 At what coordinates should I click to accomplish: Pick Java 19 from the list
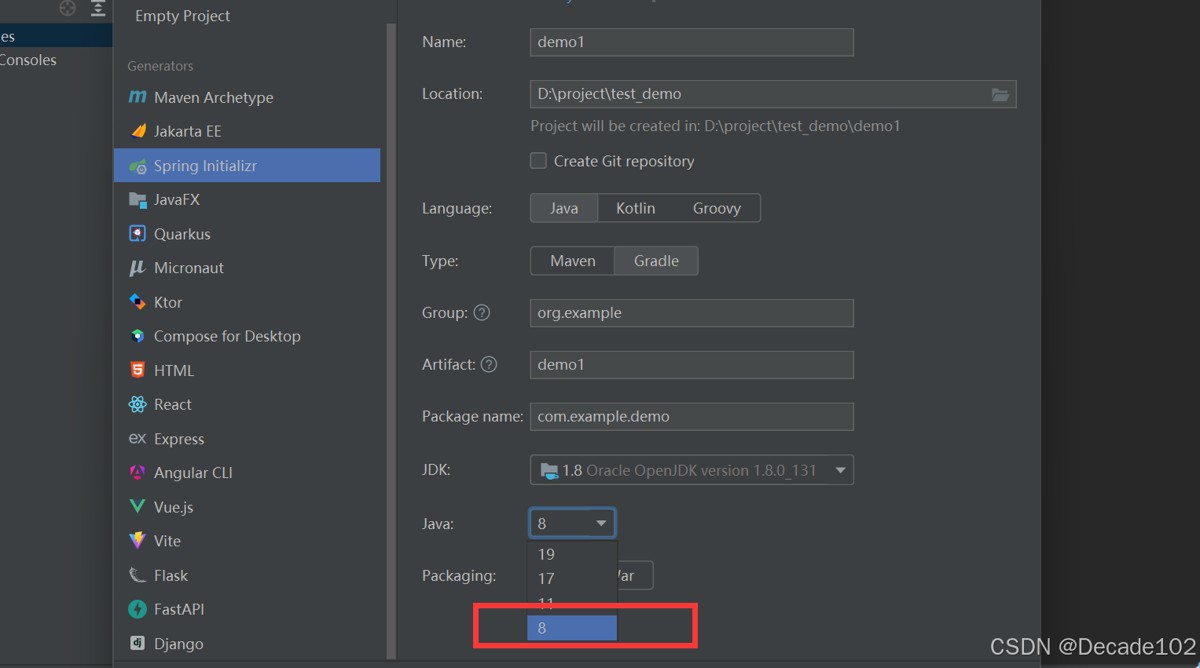coord(572,554)
